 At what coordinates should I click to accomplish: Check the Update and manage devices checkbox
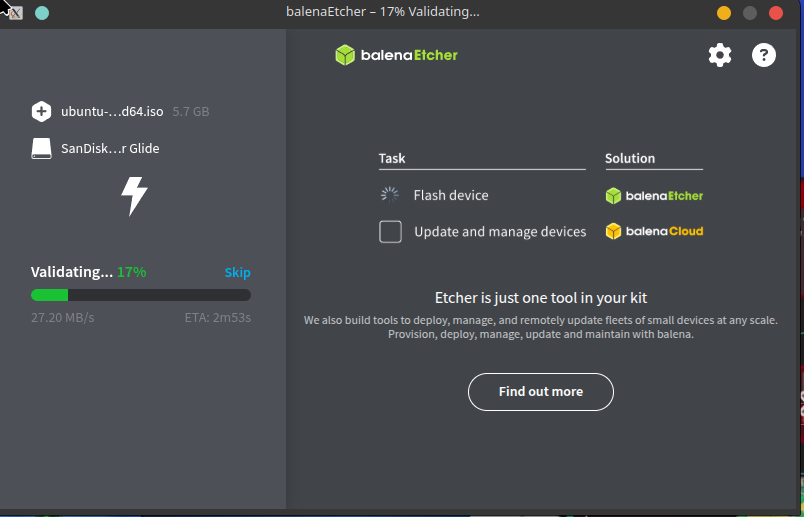[x=390, y=232]
